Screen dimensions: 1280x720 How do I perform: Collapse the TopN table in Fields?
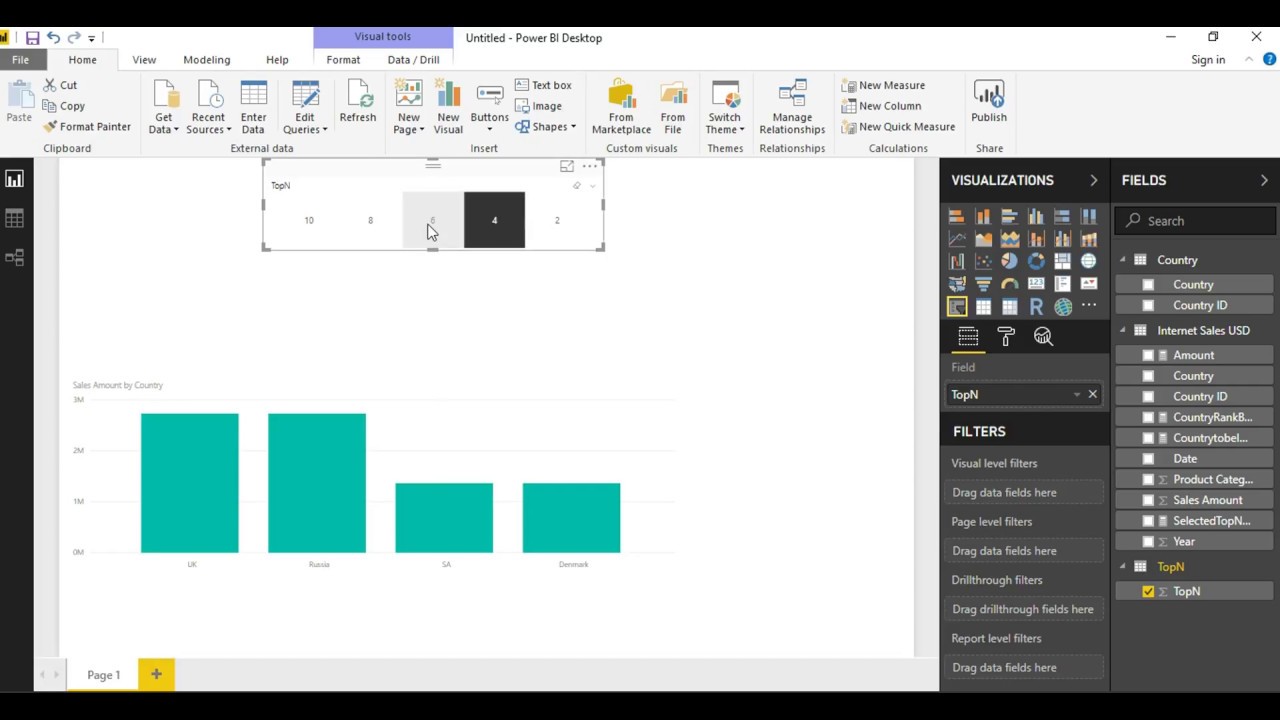[1123, 567]
